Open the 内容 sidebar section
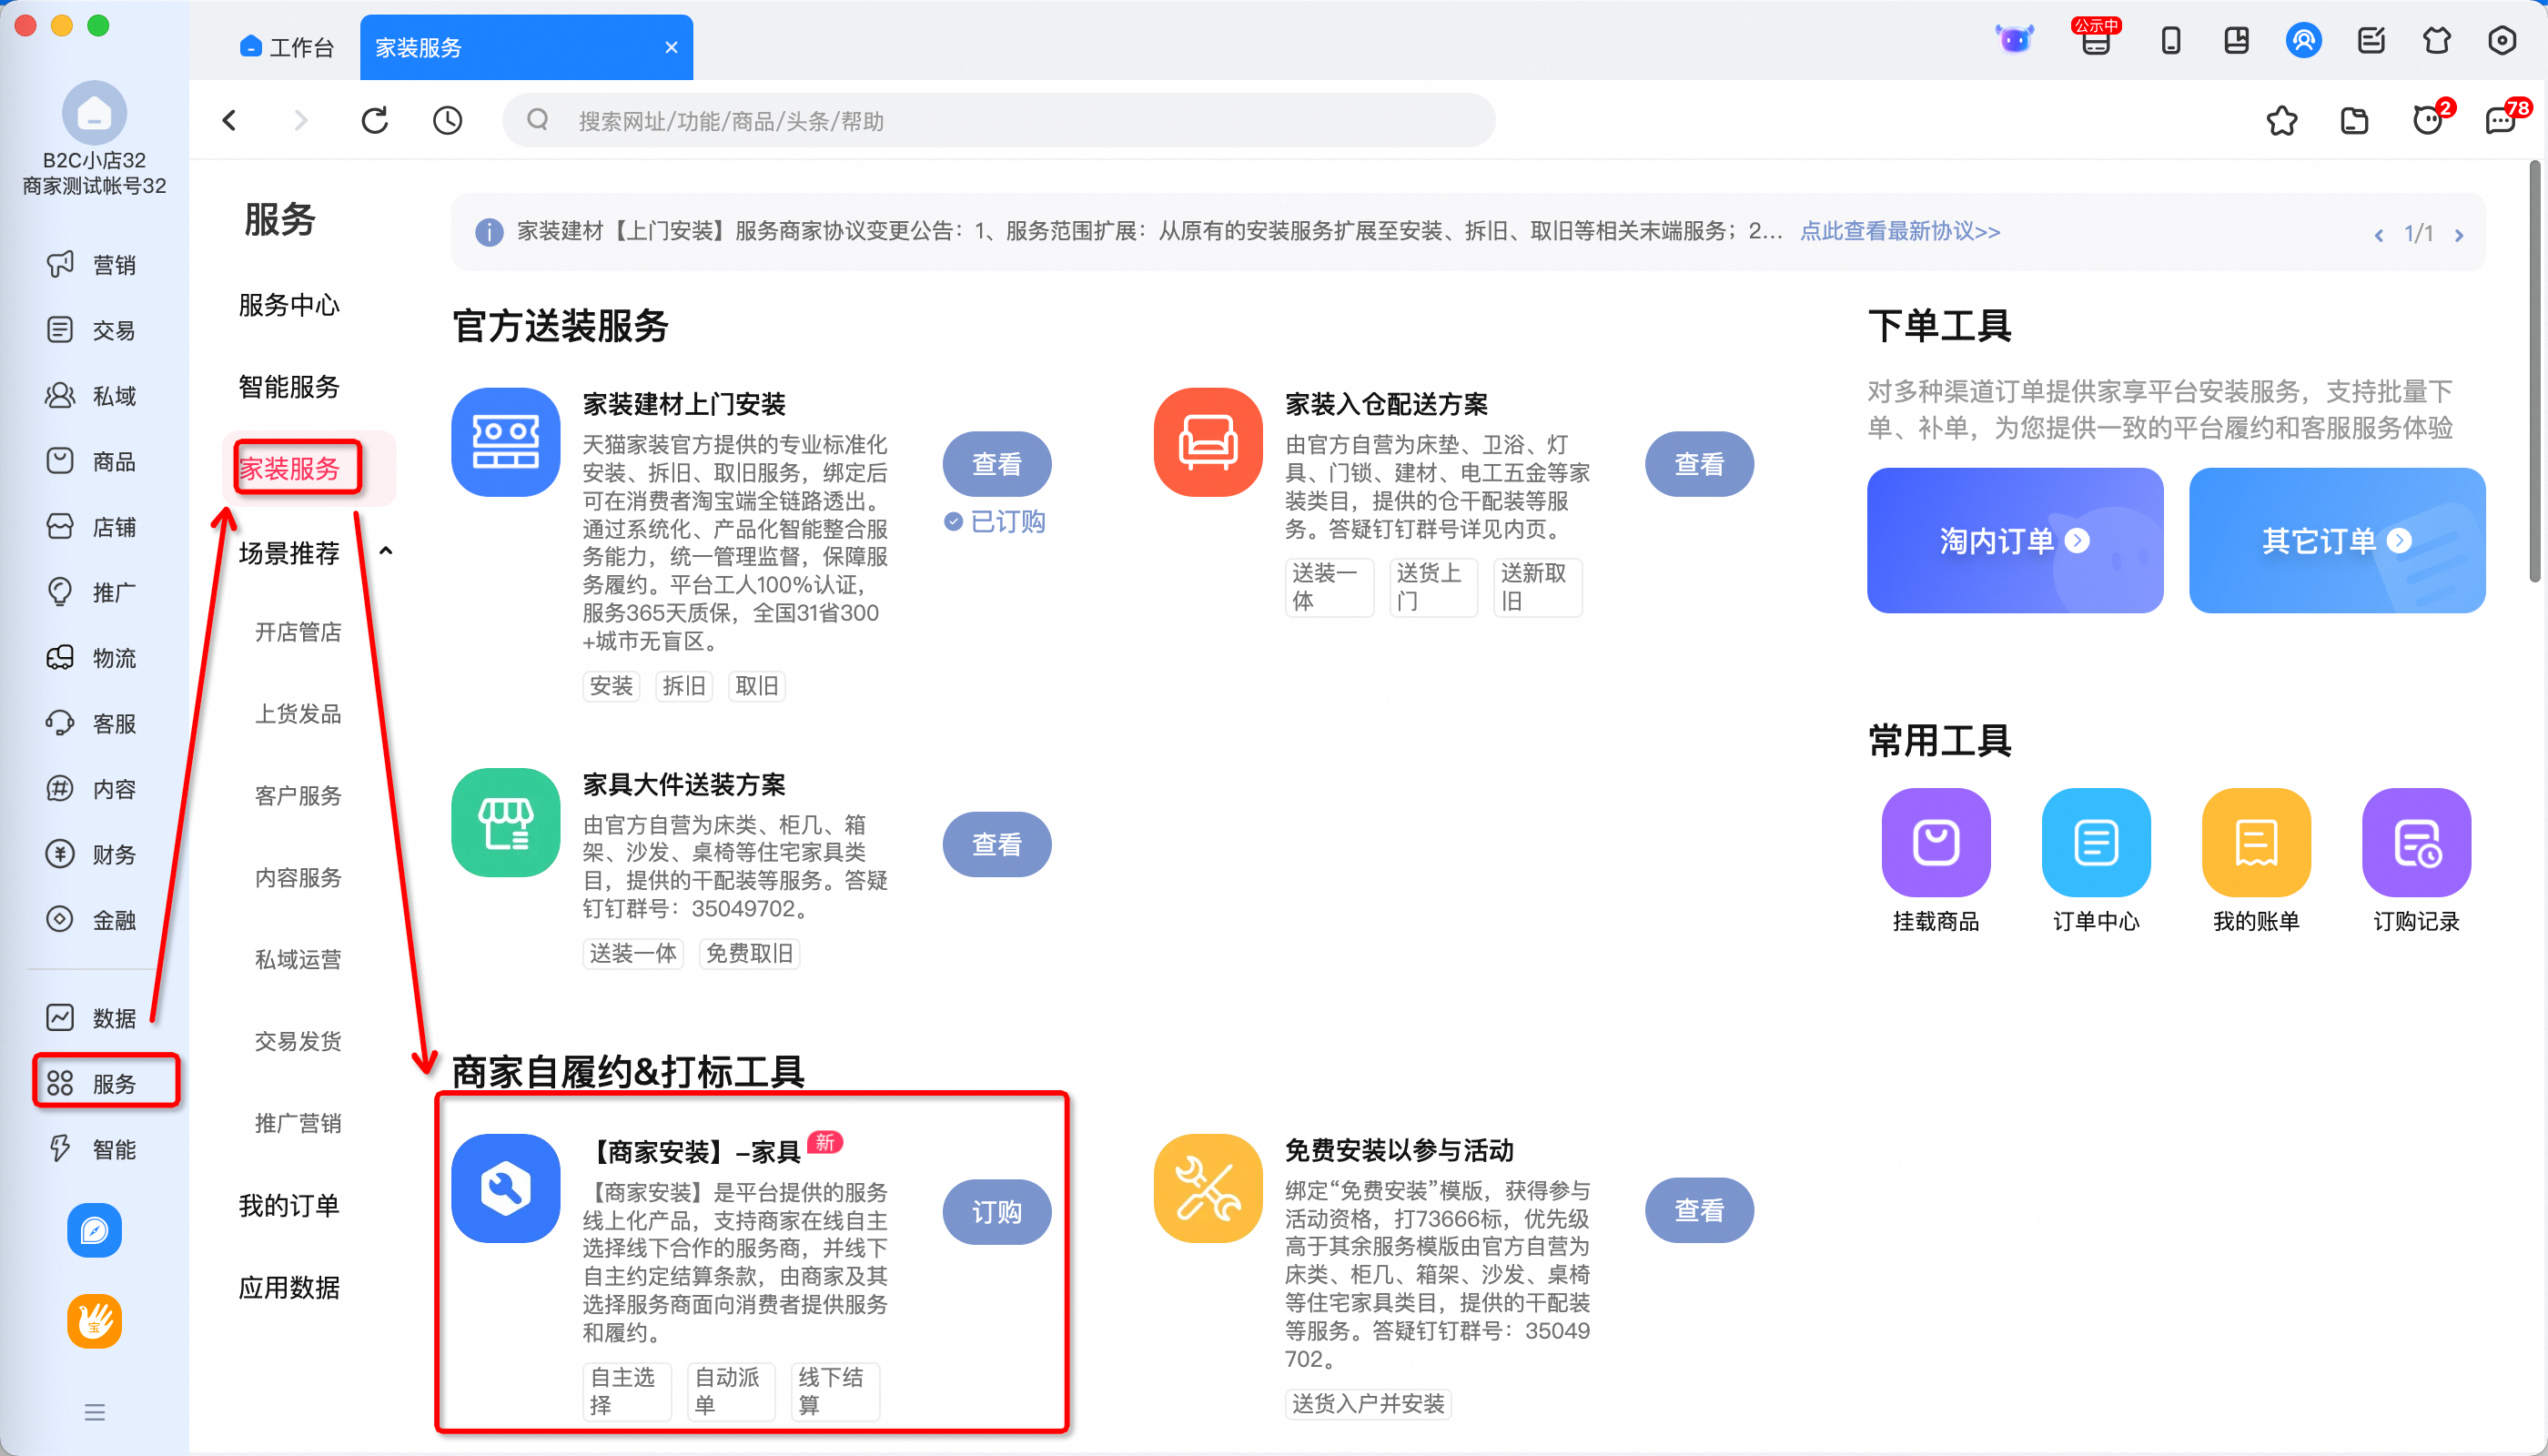 [92, 789]
